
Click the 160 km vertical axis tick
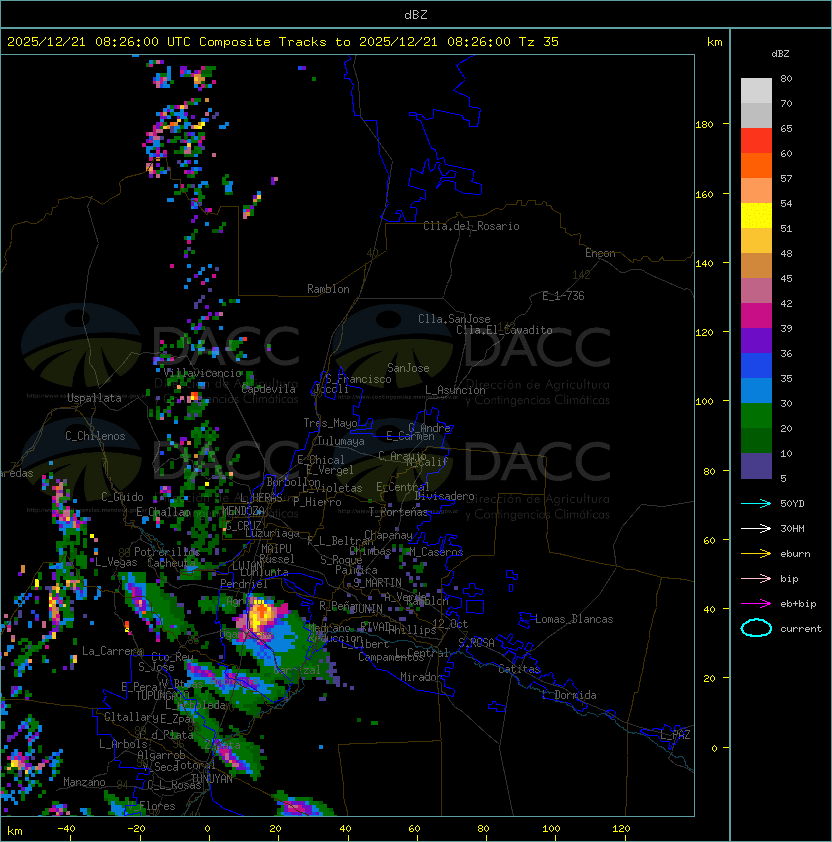click(704, 194)
